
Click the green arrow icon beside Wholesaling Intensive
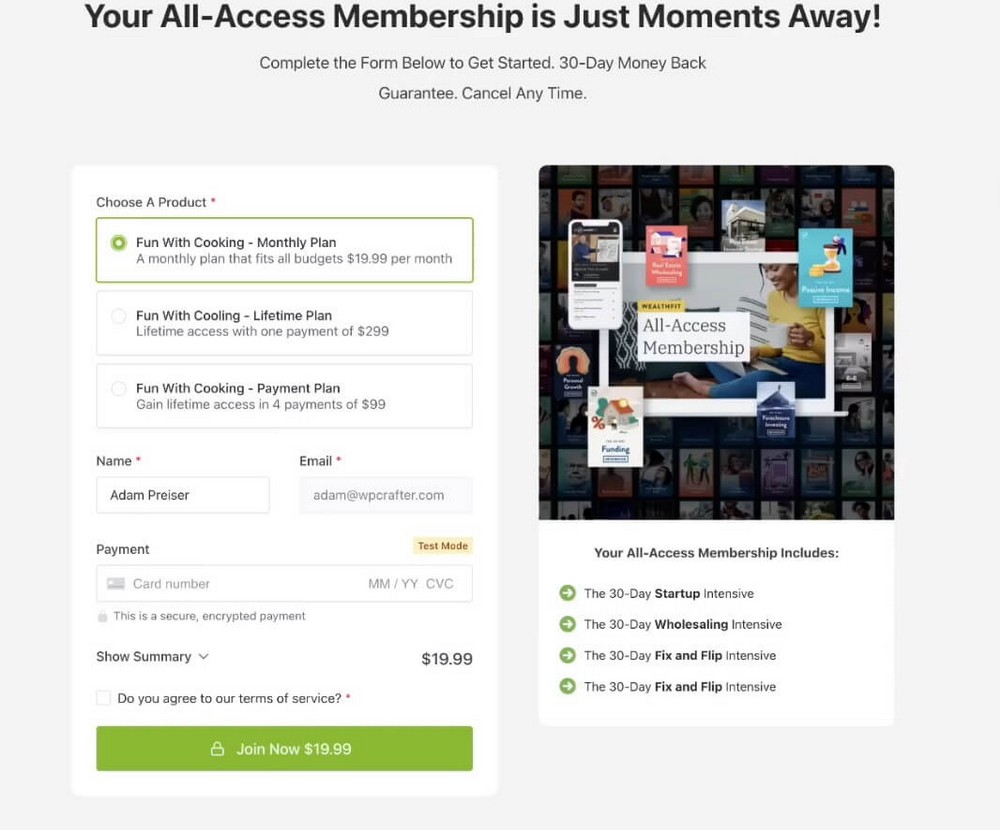pos(567,624)
